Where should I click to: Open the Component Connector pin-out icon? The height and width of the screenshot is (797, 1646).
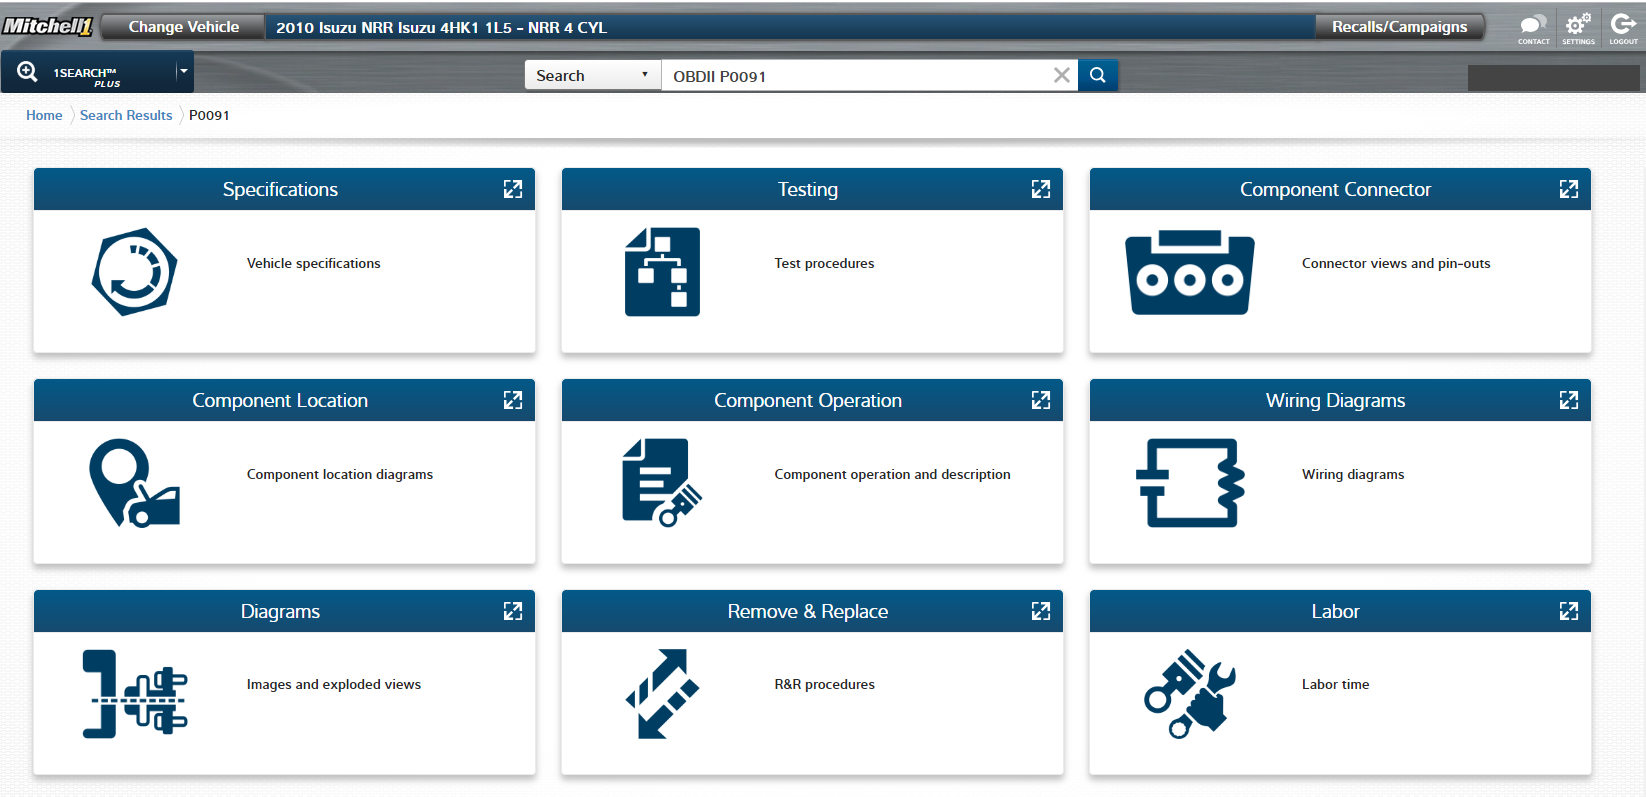1189,273
